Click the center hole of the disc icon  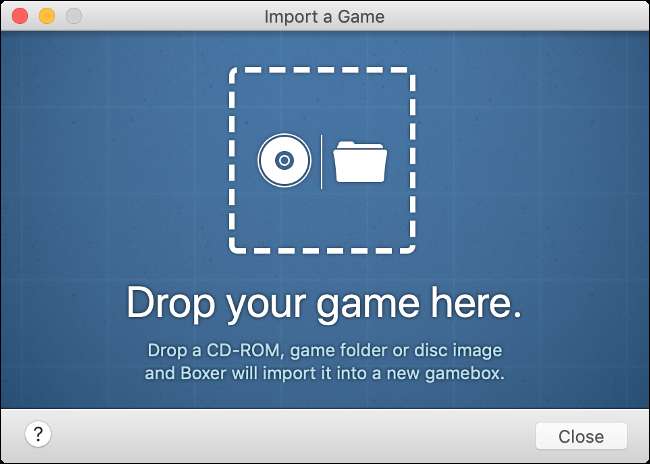click(284, 160)
